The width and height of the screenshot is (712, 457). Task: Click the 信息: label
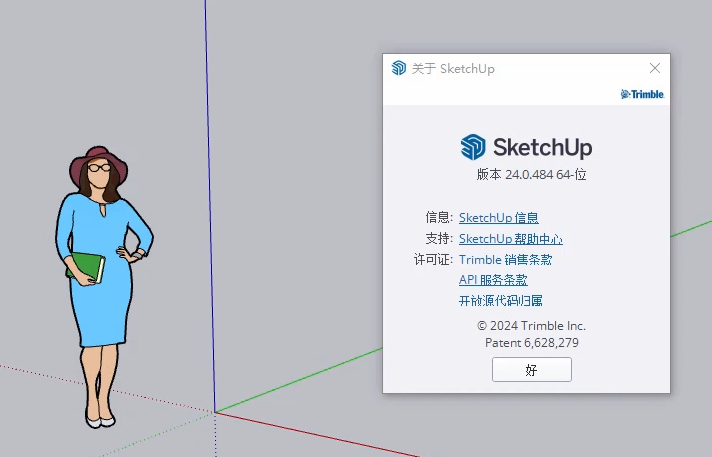(439, 218)
